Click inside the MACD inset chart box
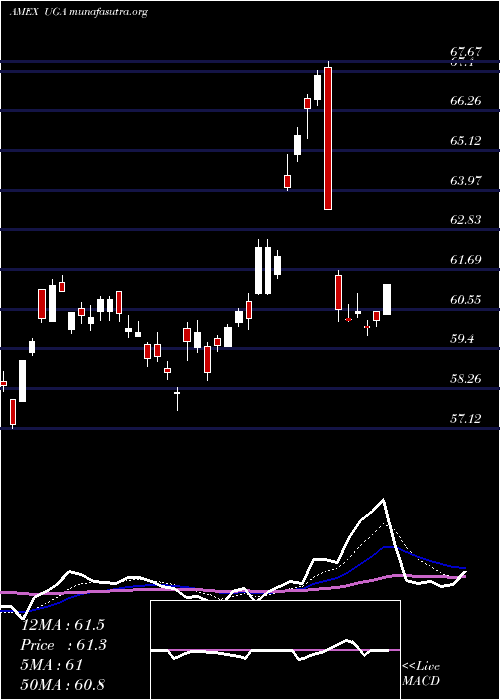Screen dimensions: 500x700 tap(275, 650)
